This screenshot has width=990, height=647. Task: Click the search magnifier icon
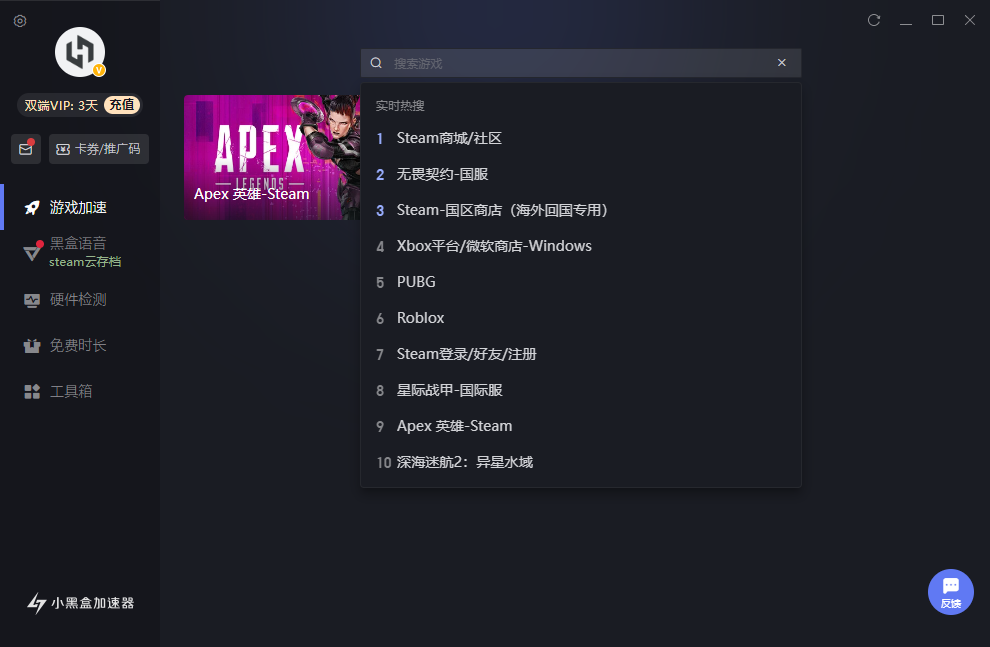pos(376,63)
